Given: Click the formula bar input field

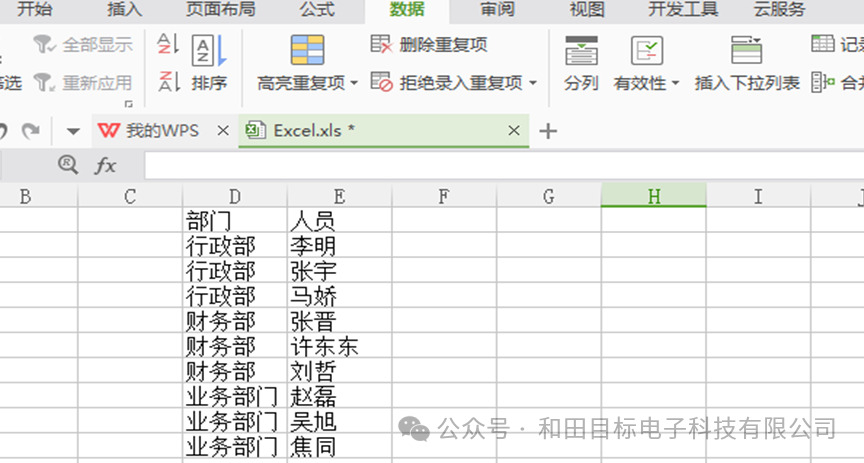Looking at the screenshot, I should [504, 165].
